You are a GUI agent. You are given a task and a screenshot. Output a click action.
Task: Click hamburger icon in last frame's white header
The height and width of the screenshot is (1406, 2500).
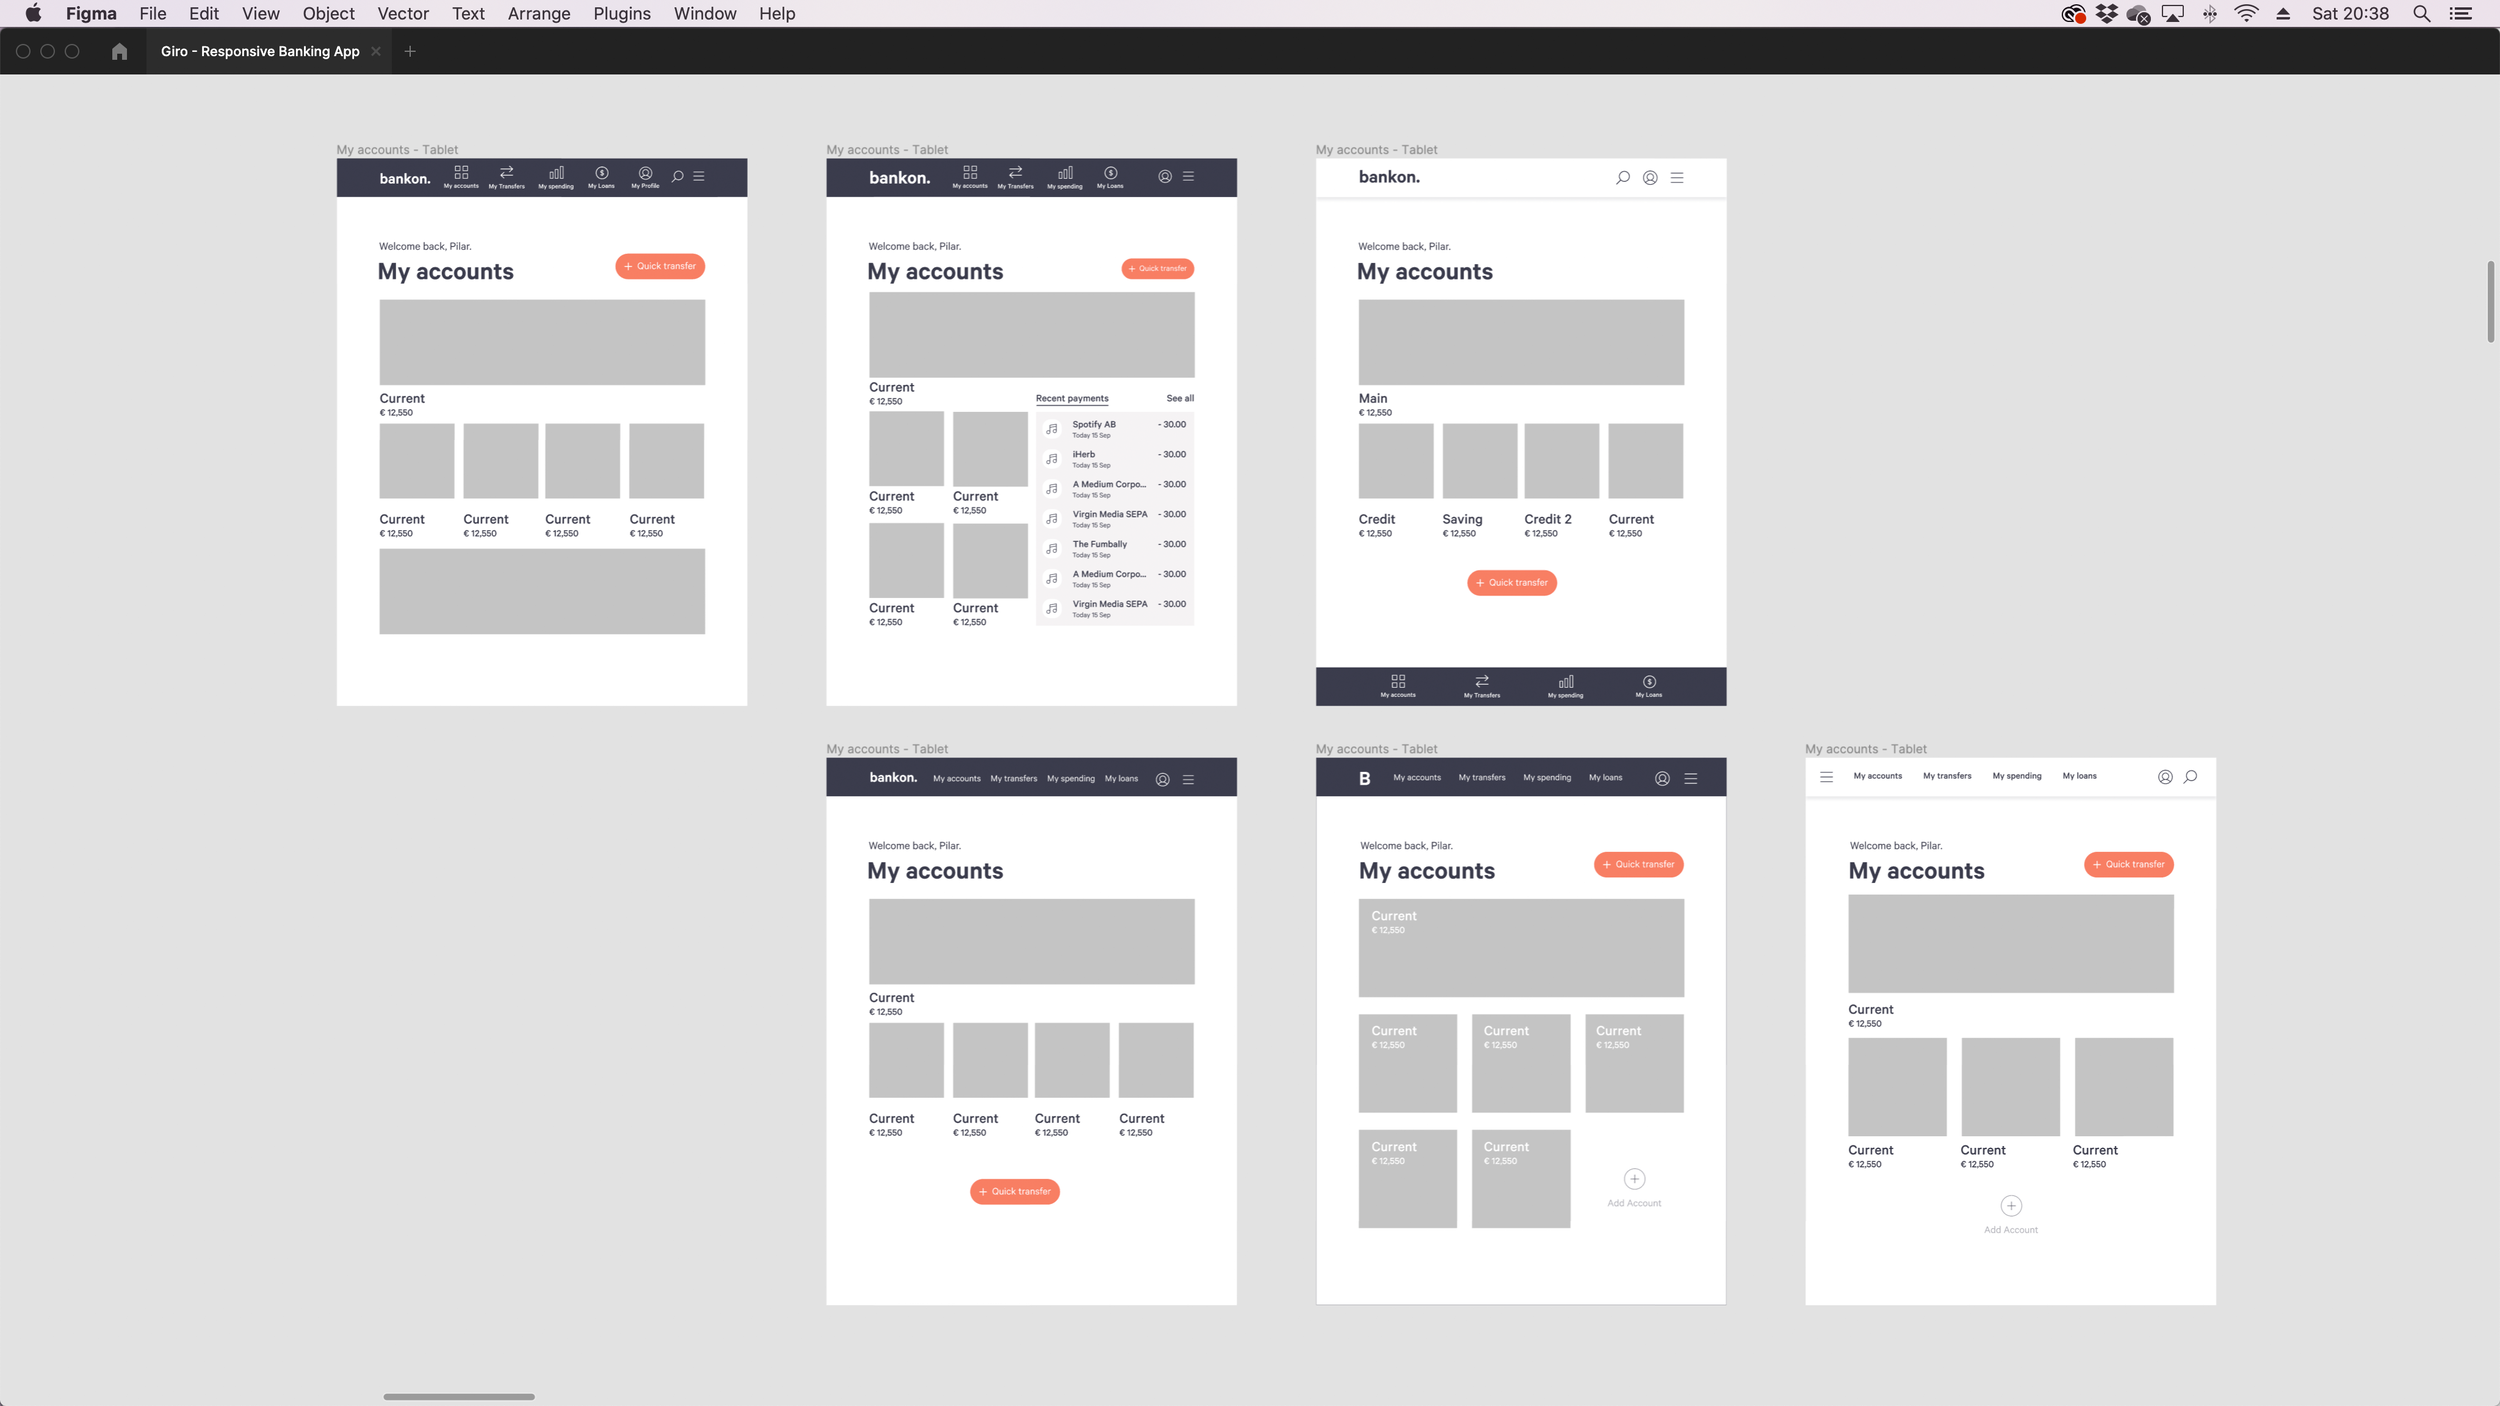(1826, 777)
